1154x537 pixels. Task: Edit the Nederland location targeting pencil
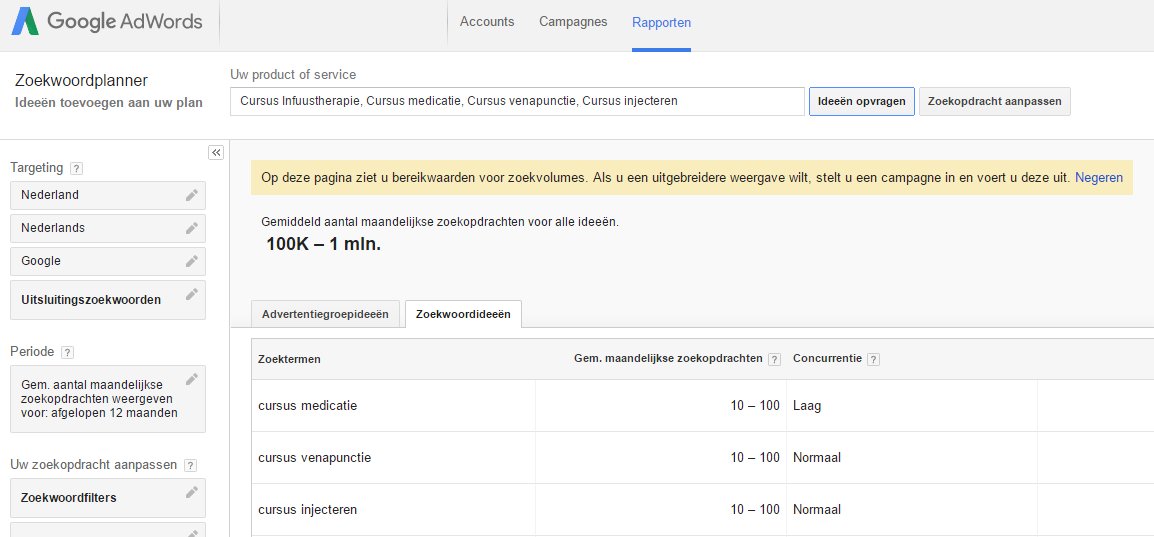191,195
